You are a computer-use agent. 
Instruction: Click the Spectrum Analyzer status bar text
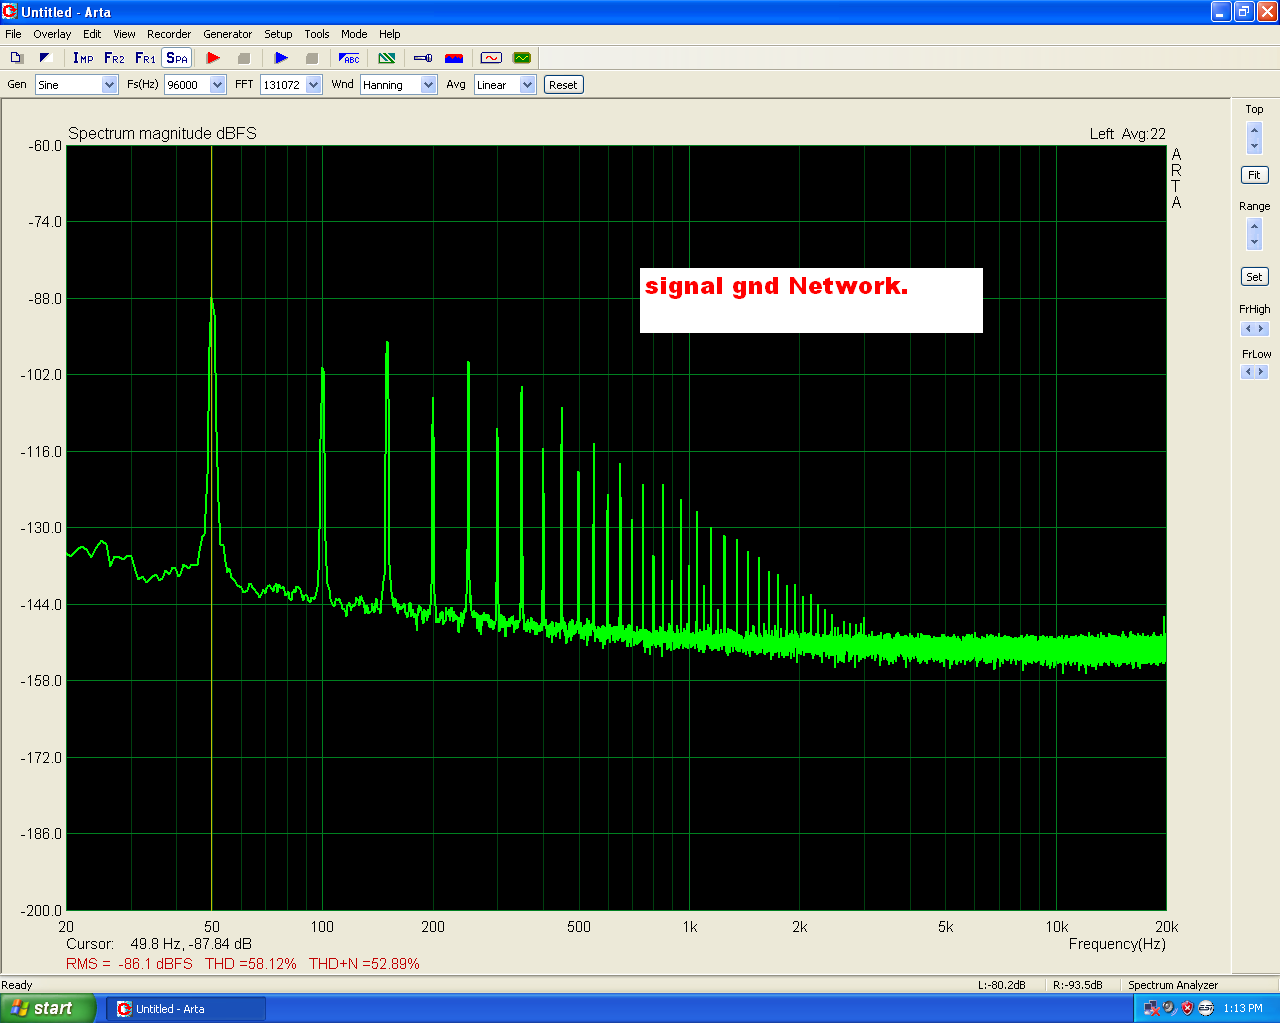point(1173,985)
